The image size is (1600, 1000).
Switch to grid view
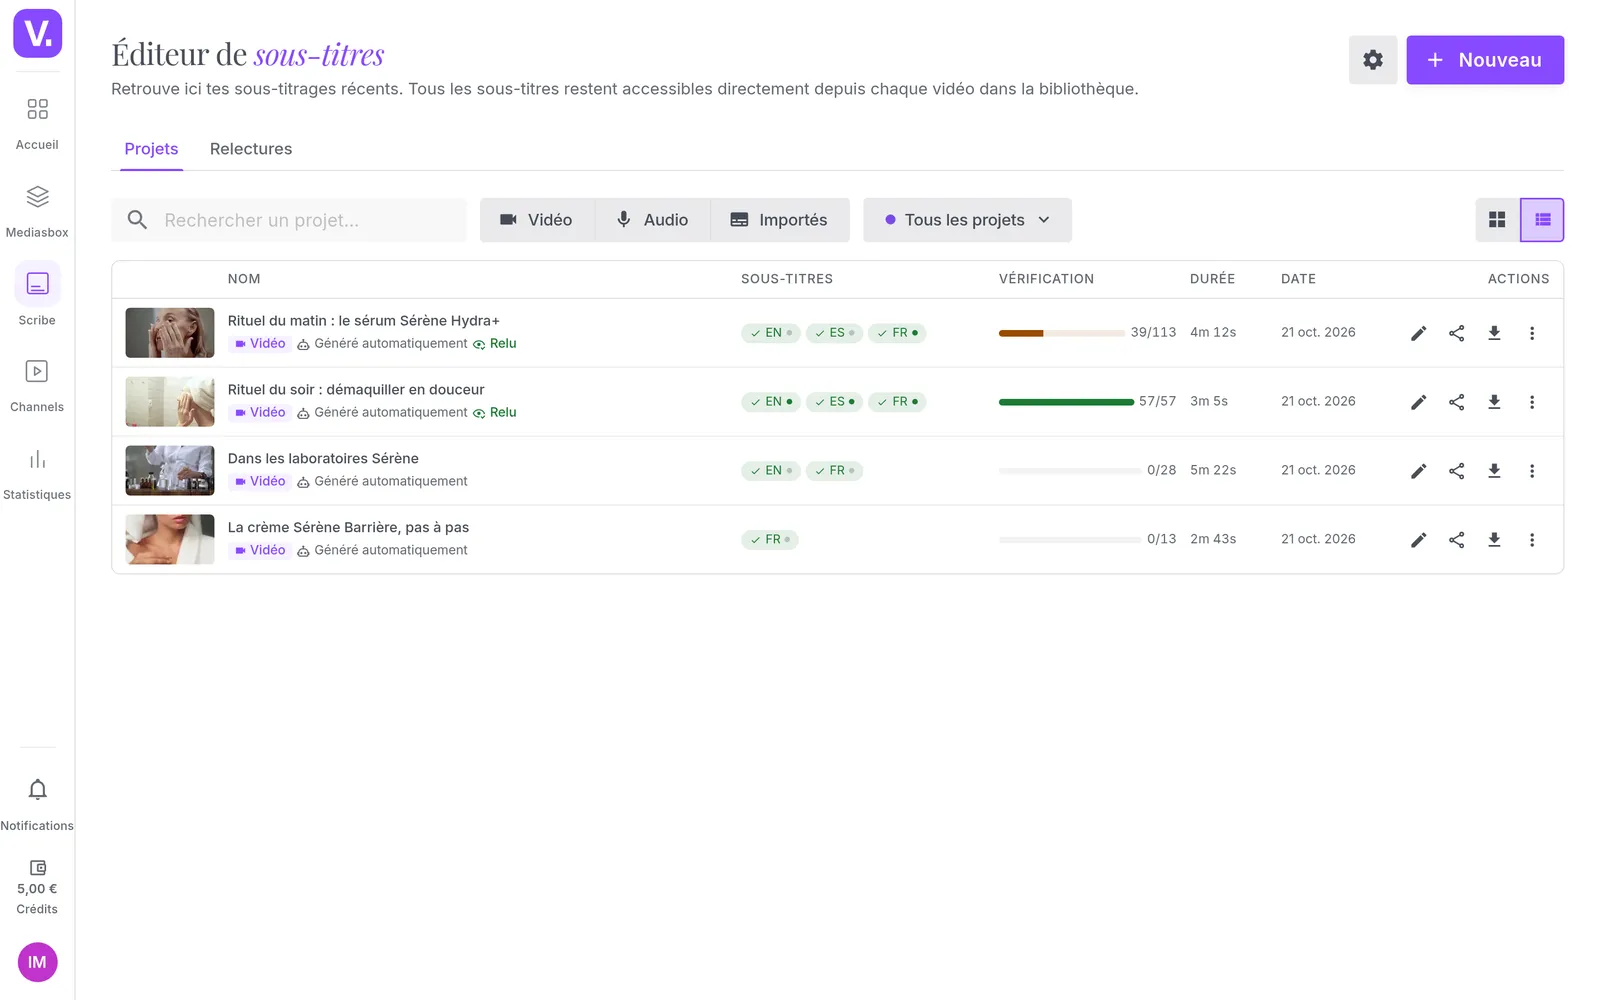pos(1497,220)
